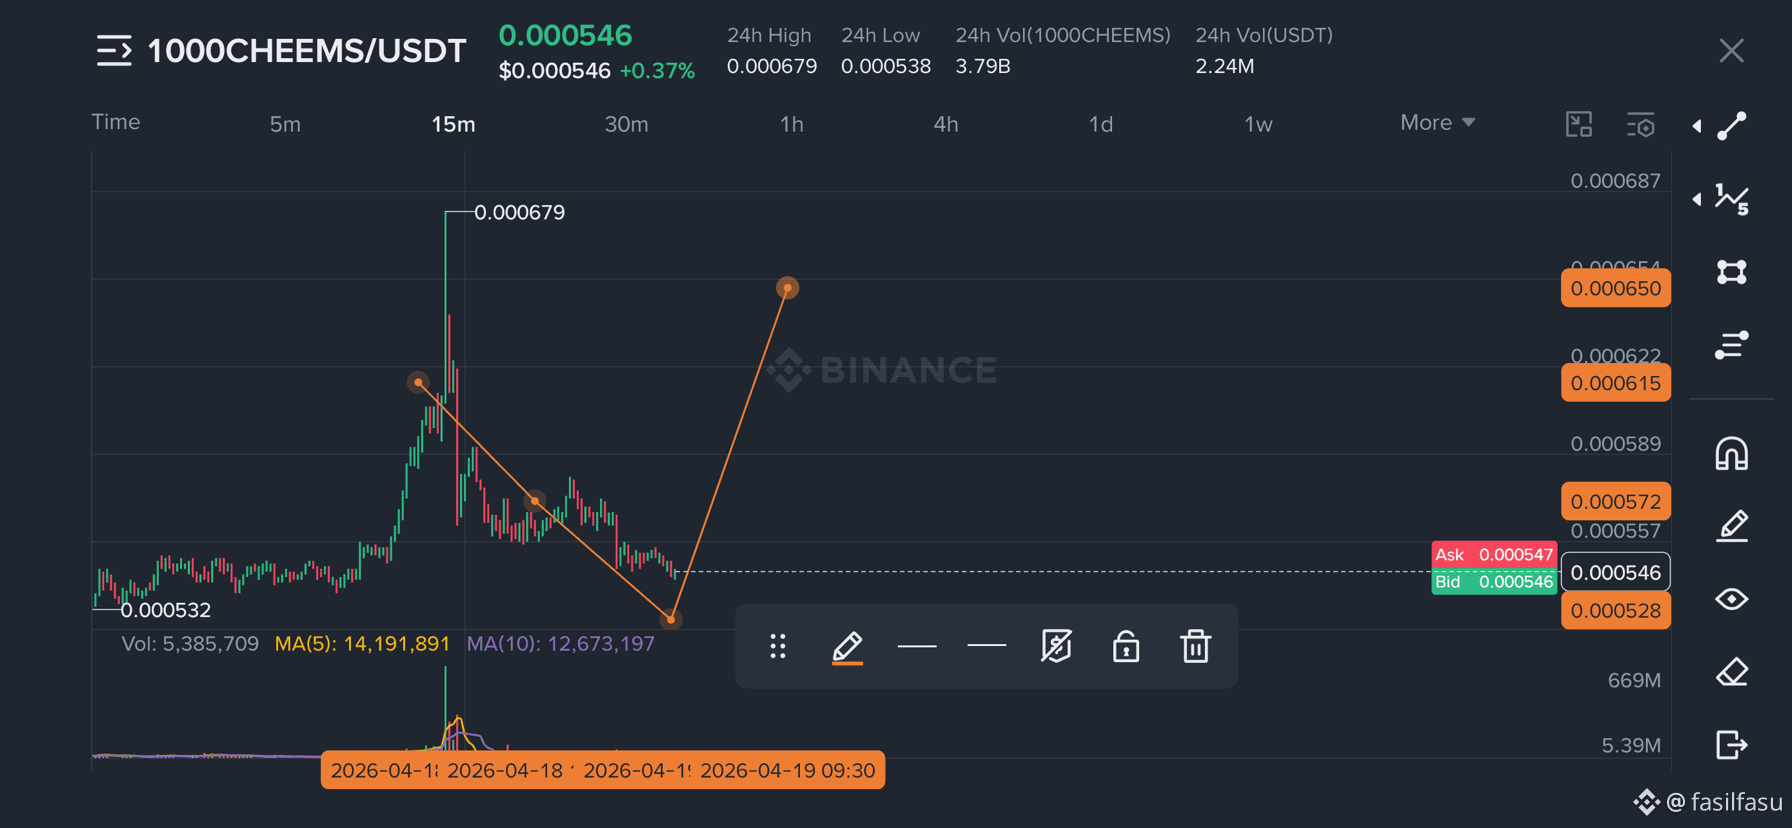This screenshot has width=1792, height=828.
Task: Click the 0.000532 low price marker
Action: coord(166,610)
